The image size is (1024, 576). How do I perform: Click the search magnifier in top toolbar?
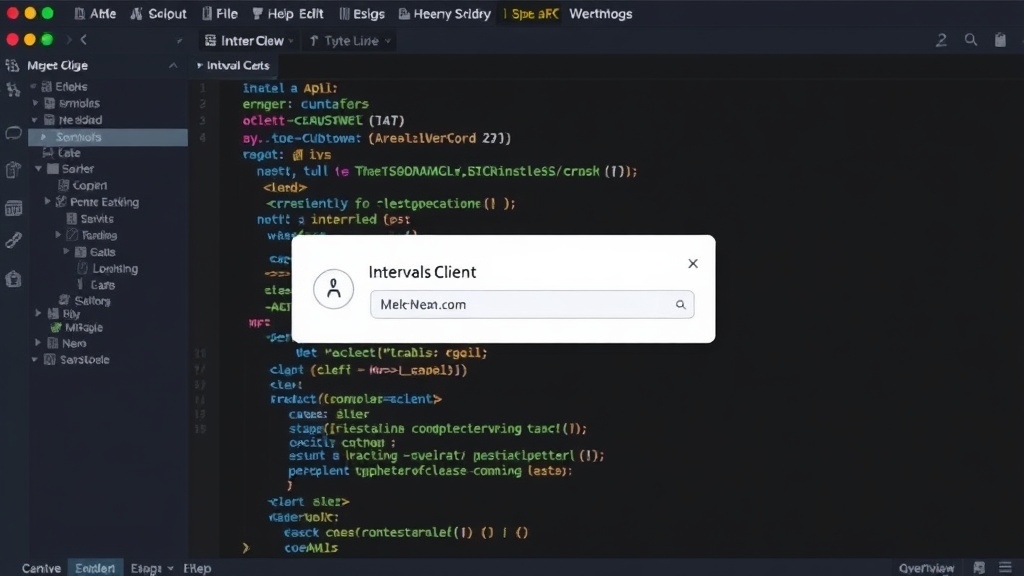click(971, 40)
